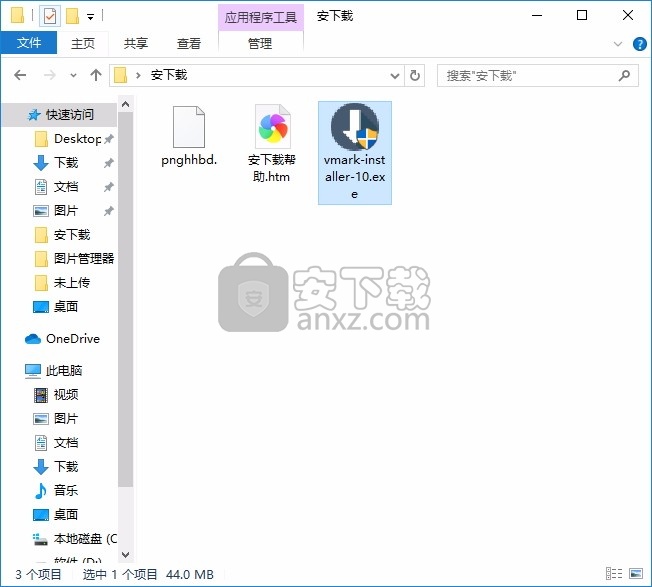This screenshot has height=587, width=652.
Task: Go forward with the right arrow
Action: [49, 75]
